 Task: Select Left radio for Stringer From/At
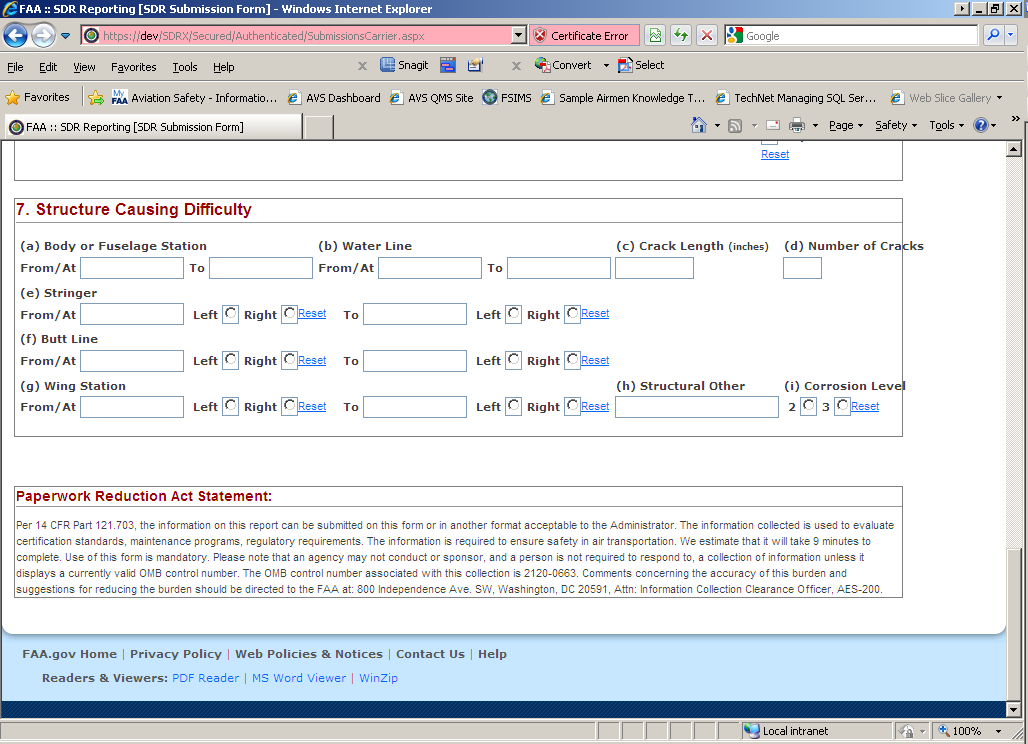coord(230,314)
